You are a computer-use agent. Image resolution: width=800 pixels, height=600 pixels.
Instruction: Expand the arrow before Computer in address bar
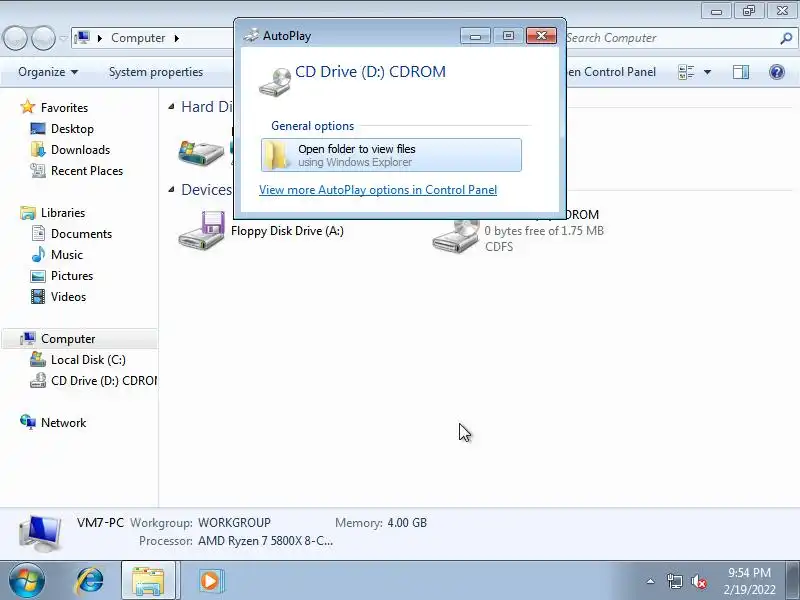[x=99, y=38]
